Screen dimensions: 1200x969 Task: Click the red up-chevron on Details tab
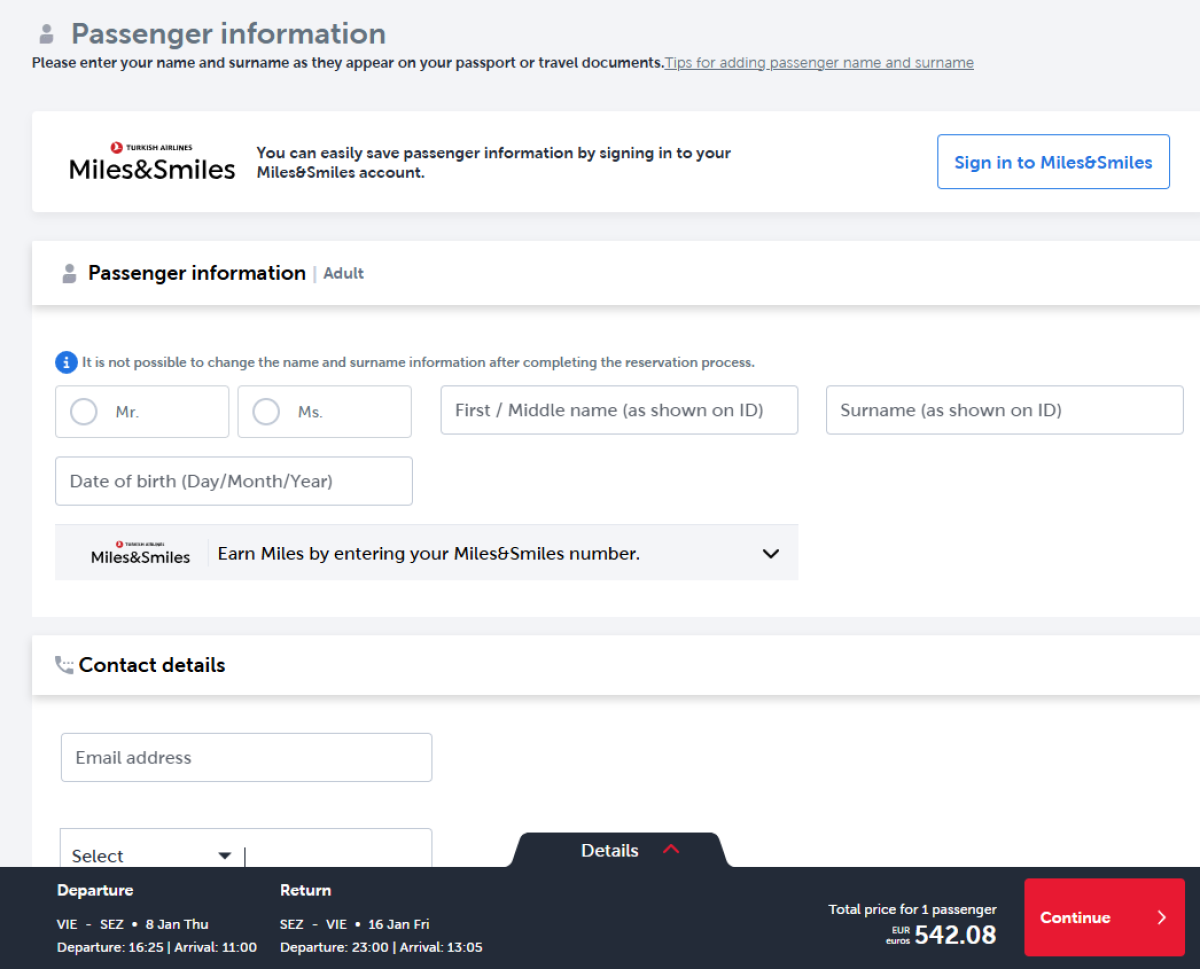coord(671,850)
